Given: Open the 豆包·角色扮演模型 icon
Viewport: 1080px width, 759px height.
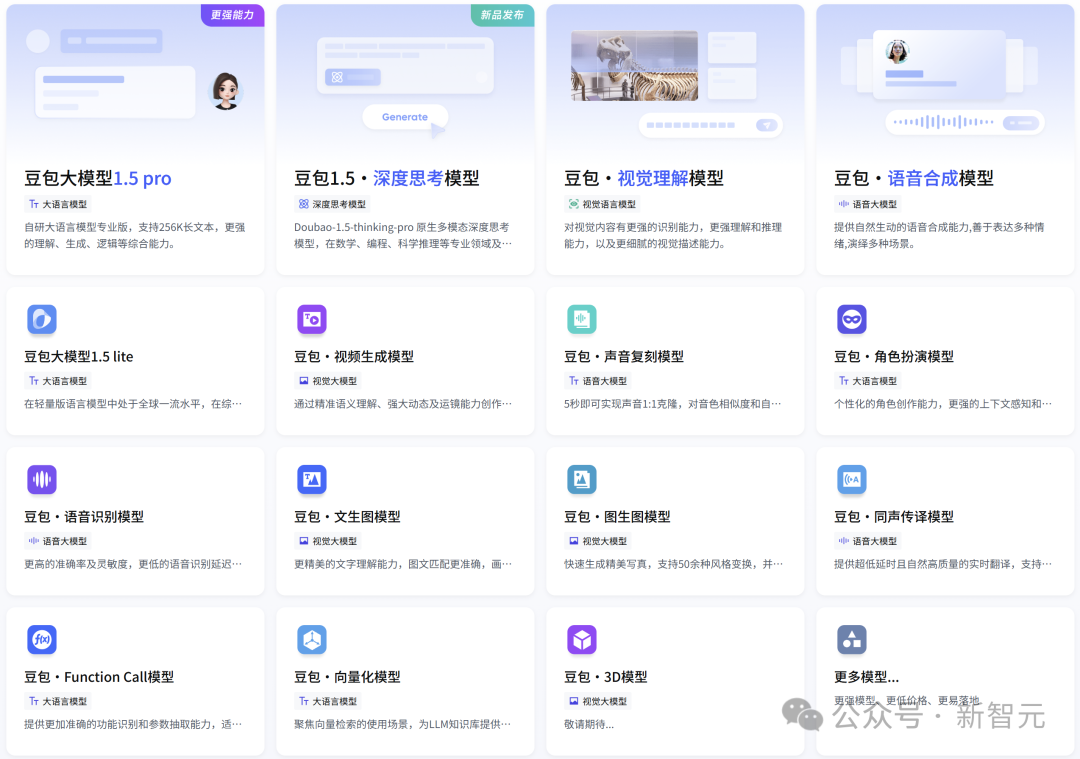Looking at the screenshot, I should click(852, 319).
